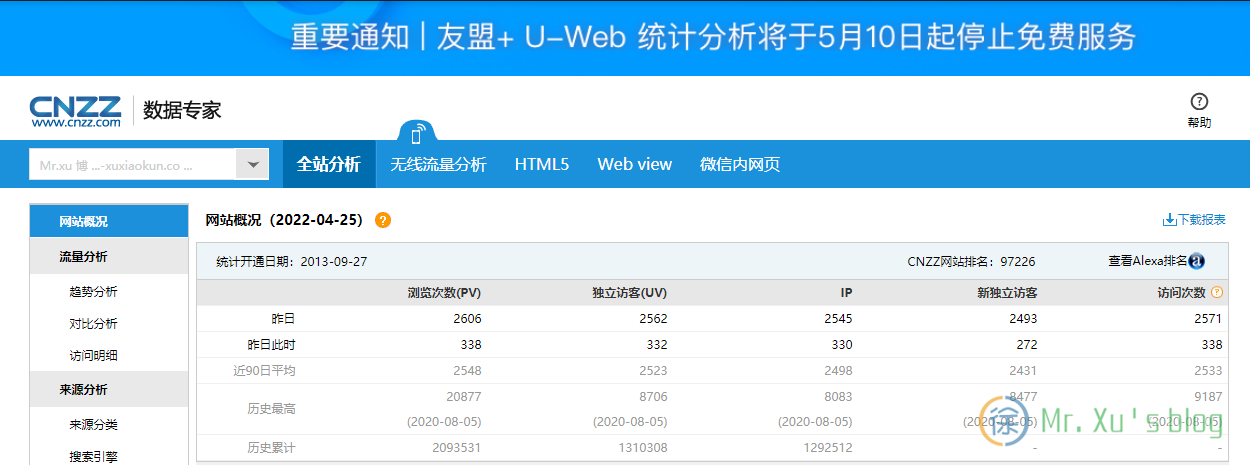This screenshot has height=465, width=1250.
Task: Collapse the 来源分析 sidebar section
Action: (109, 389)
